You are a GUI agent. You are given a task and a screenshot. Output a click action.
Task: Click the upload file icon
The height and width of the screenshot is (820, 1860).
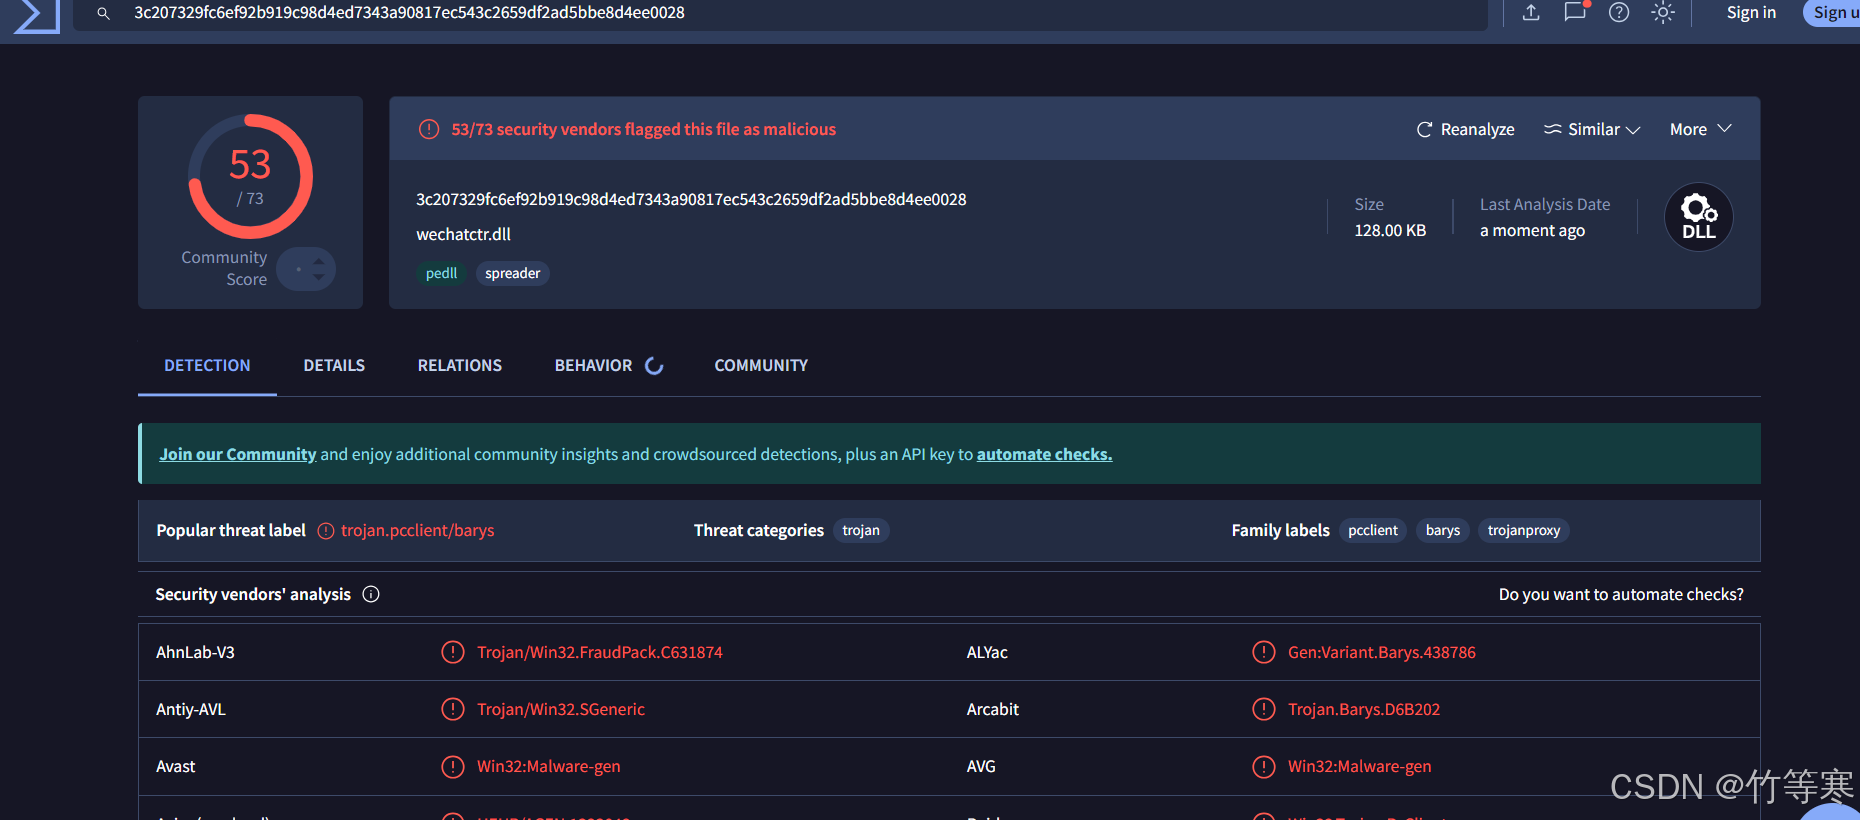tap(1531, 13)
